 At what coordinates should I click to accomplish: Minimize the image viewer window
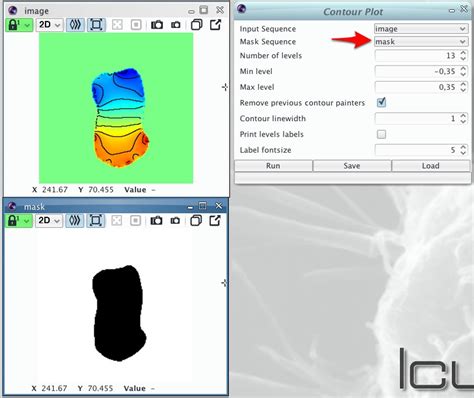point(191,12)
